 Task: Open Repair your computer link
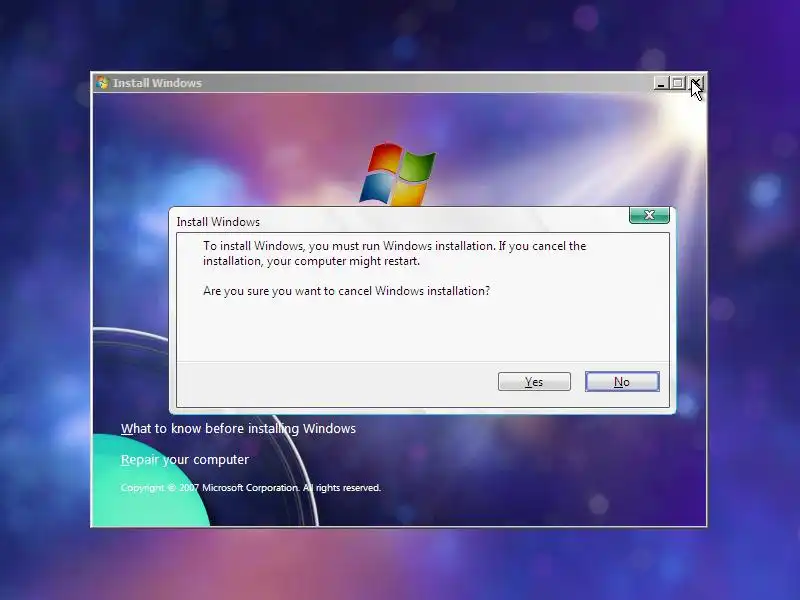tap(185, 460)
